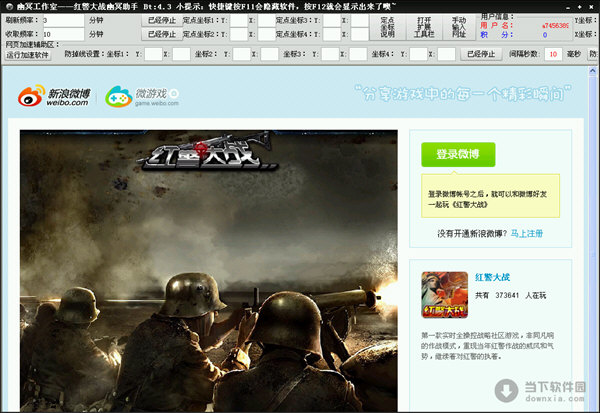Click the 定点坐标3 Y input field
The height and width of the screenshot is (413, 600).
point(332,20)
